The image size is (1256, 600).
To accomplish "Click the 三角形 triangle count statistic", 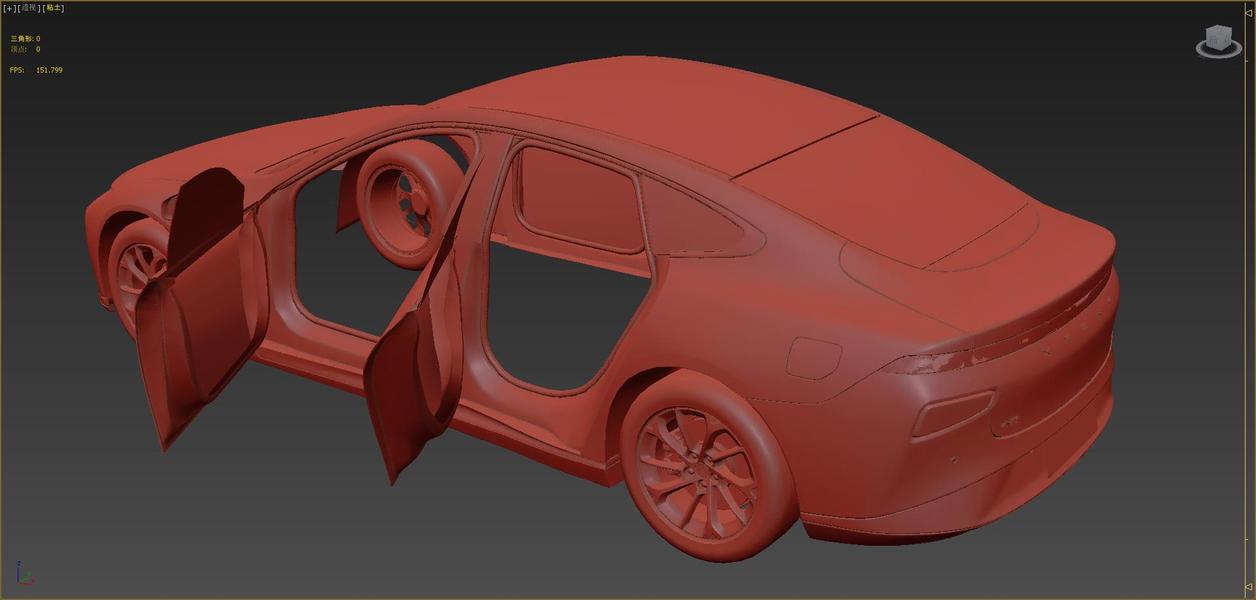I will point(25,39).
